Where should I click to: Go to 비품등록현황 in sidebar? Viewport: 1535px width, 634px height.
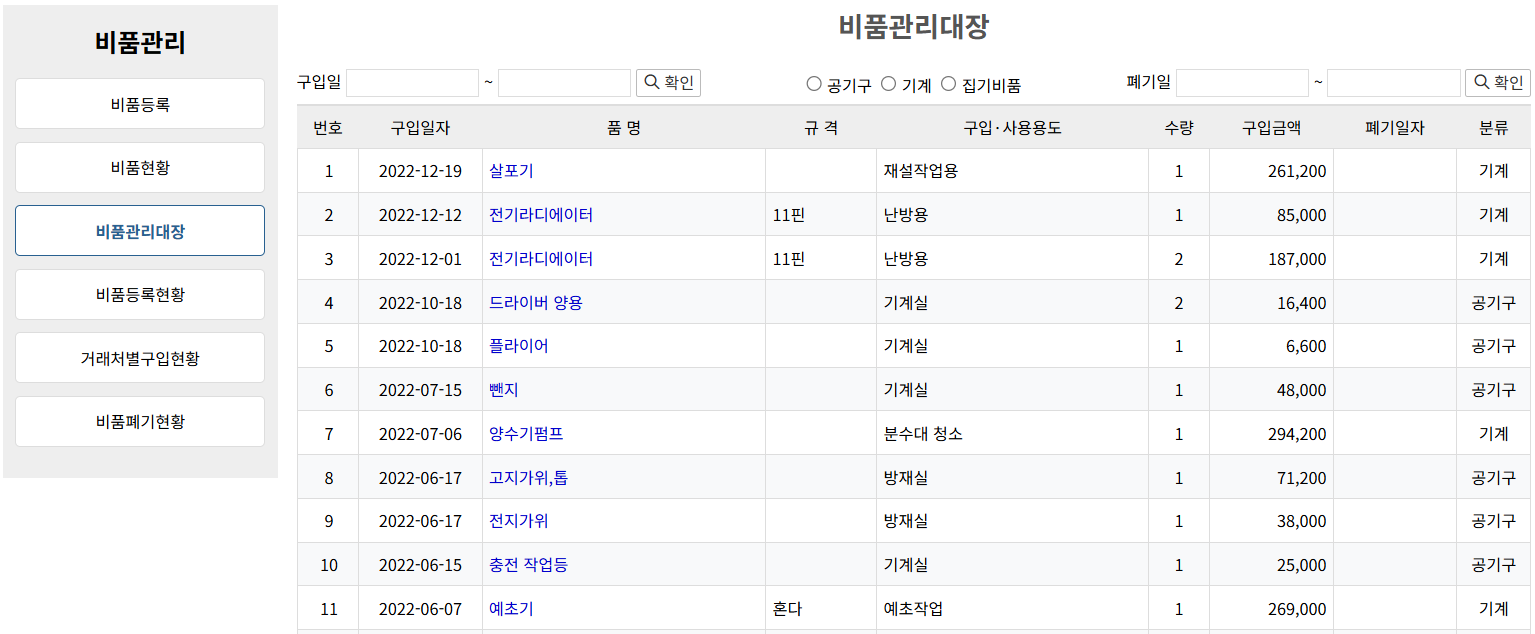point(140,295)
